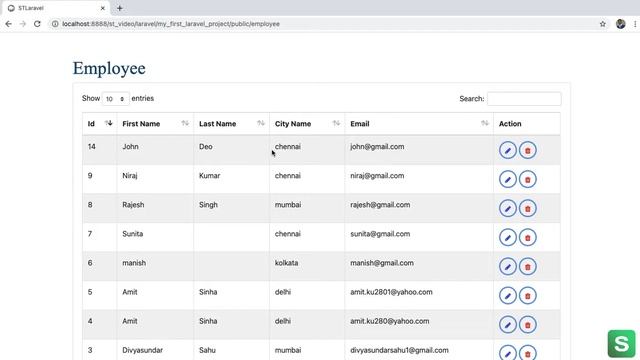This screenshot has height=360, width=640.
Task: Focus the Search input field
Action: pyautogui.click(x=524, y=99)
